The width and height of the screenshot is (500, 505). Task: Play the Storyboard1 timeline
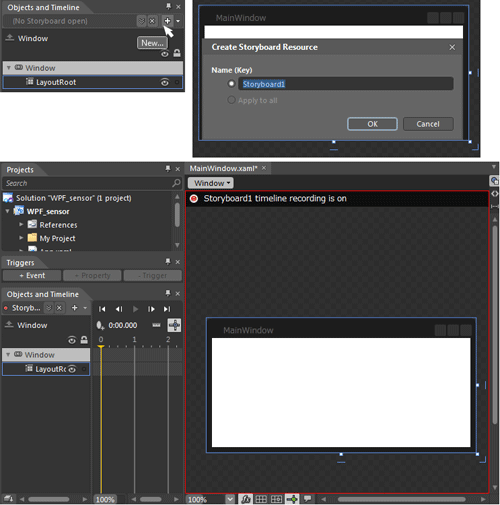pyautogui.click(x=135, y=309)
